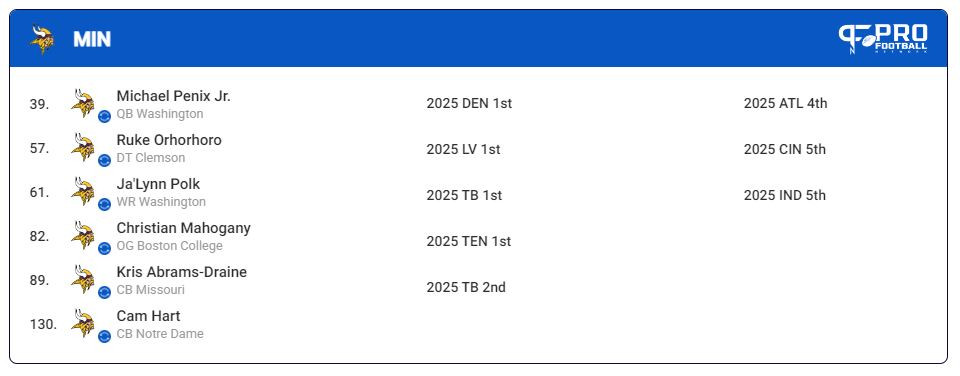Open the Michael Penix Jr. player name
The image size is (960, 376).
pyautogui.click(x=173, y=96)
